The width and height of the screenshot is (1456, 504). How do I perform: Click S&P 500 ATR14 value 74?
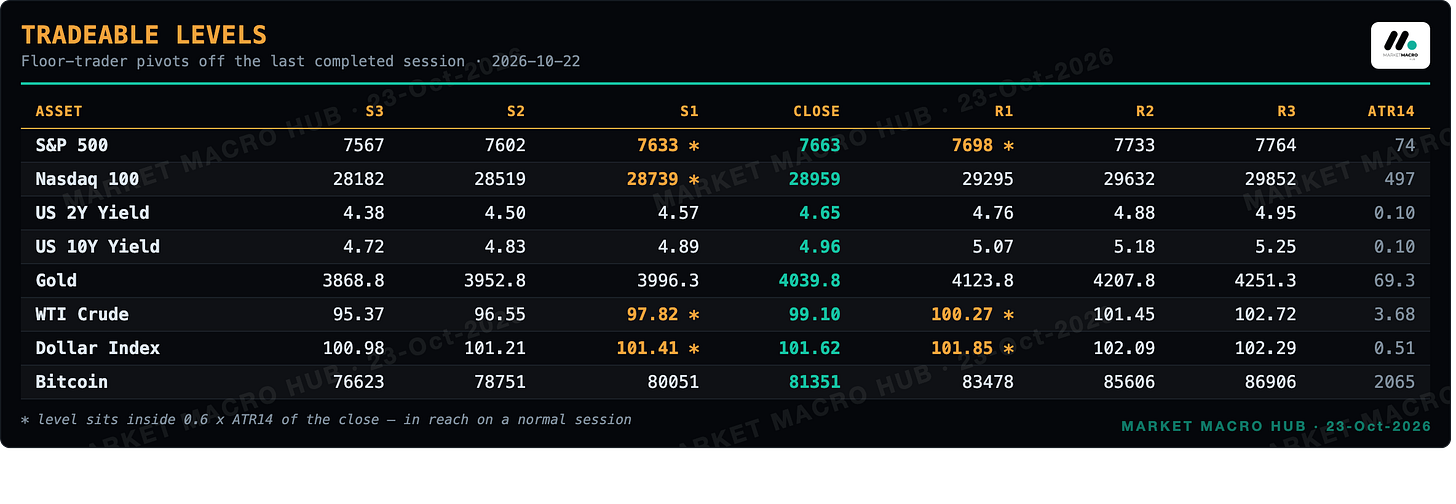(1405, 145)
